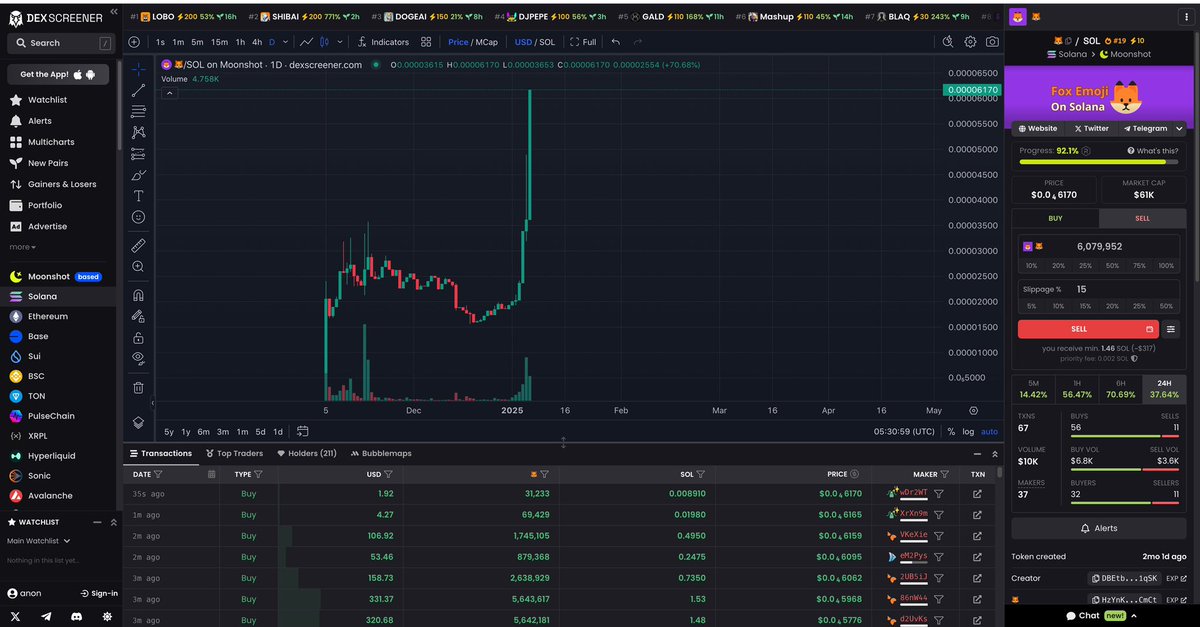Image resolution: width=1200 pixels, height=627 pixels.
Task: Filter transactions by TYPE column
Action: click(258, 474)
